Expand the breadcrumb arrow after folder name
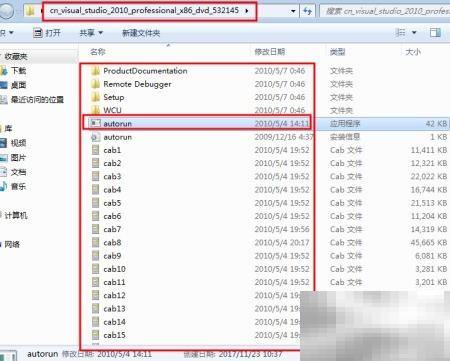This screenshot has width=450, height=361. (247, 11)
